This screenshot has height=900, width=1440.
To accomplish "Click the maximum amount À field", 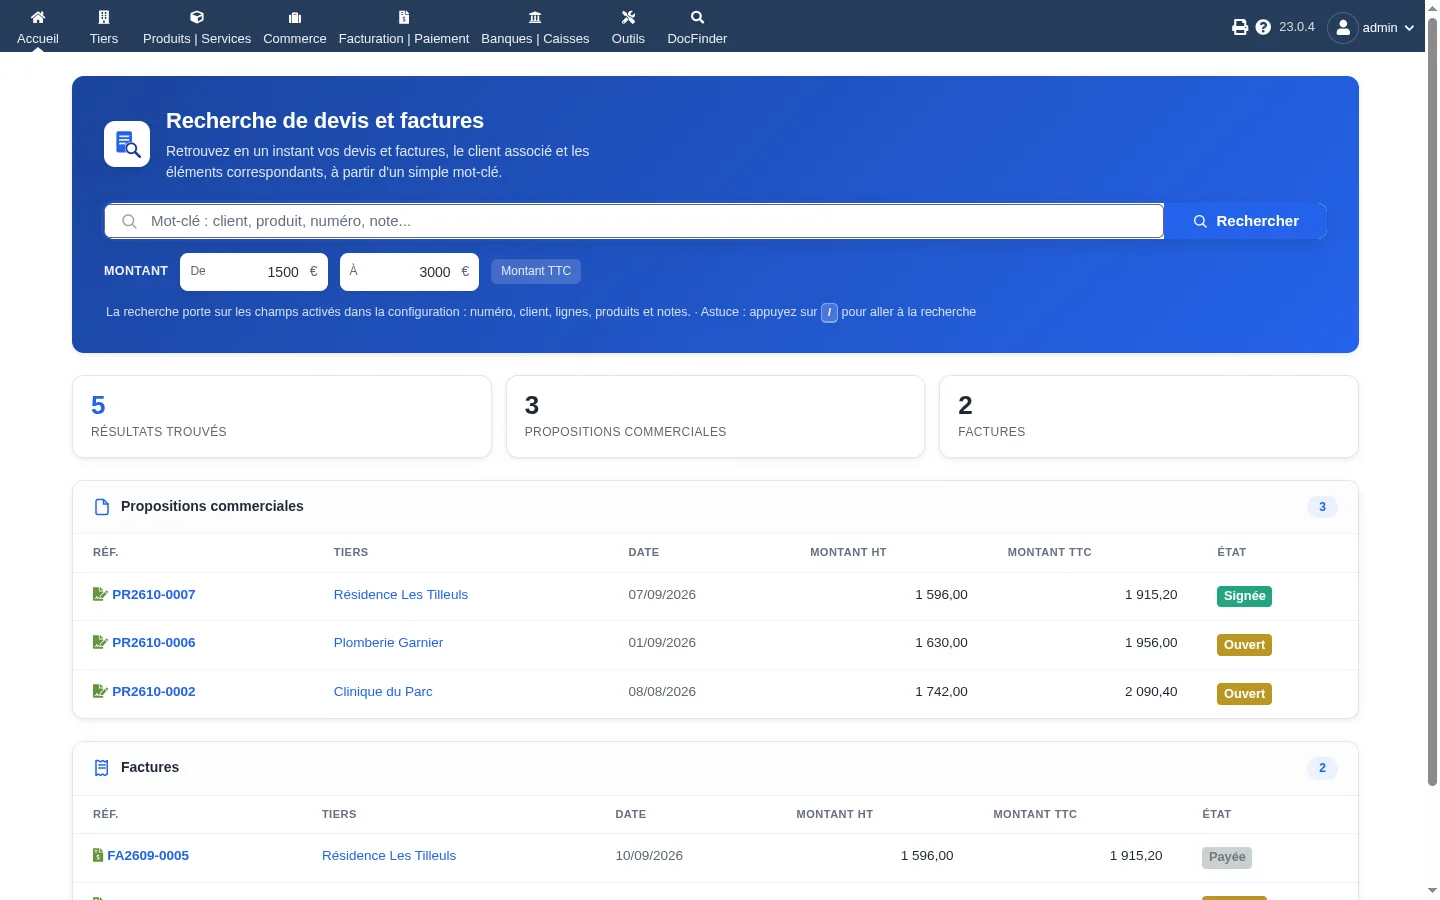I will point(409,272).
